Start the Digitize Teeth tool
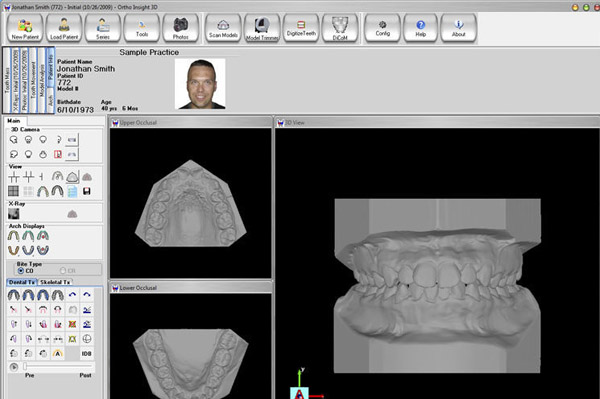 point(301,28)
